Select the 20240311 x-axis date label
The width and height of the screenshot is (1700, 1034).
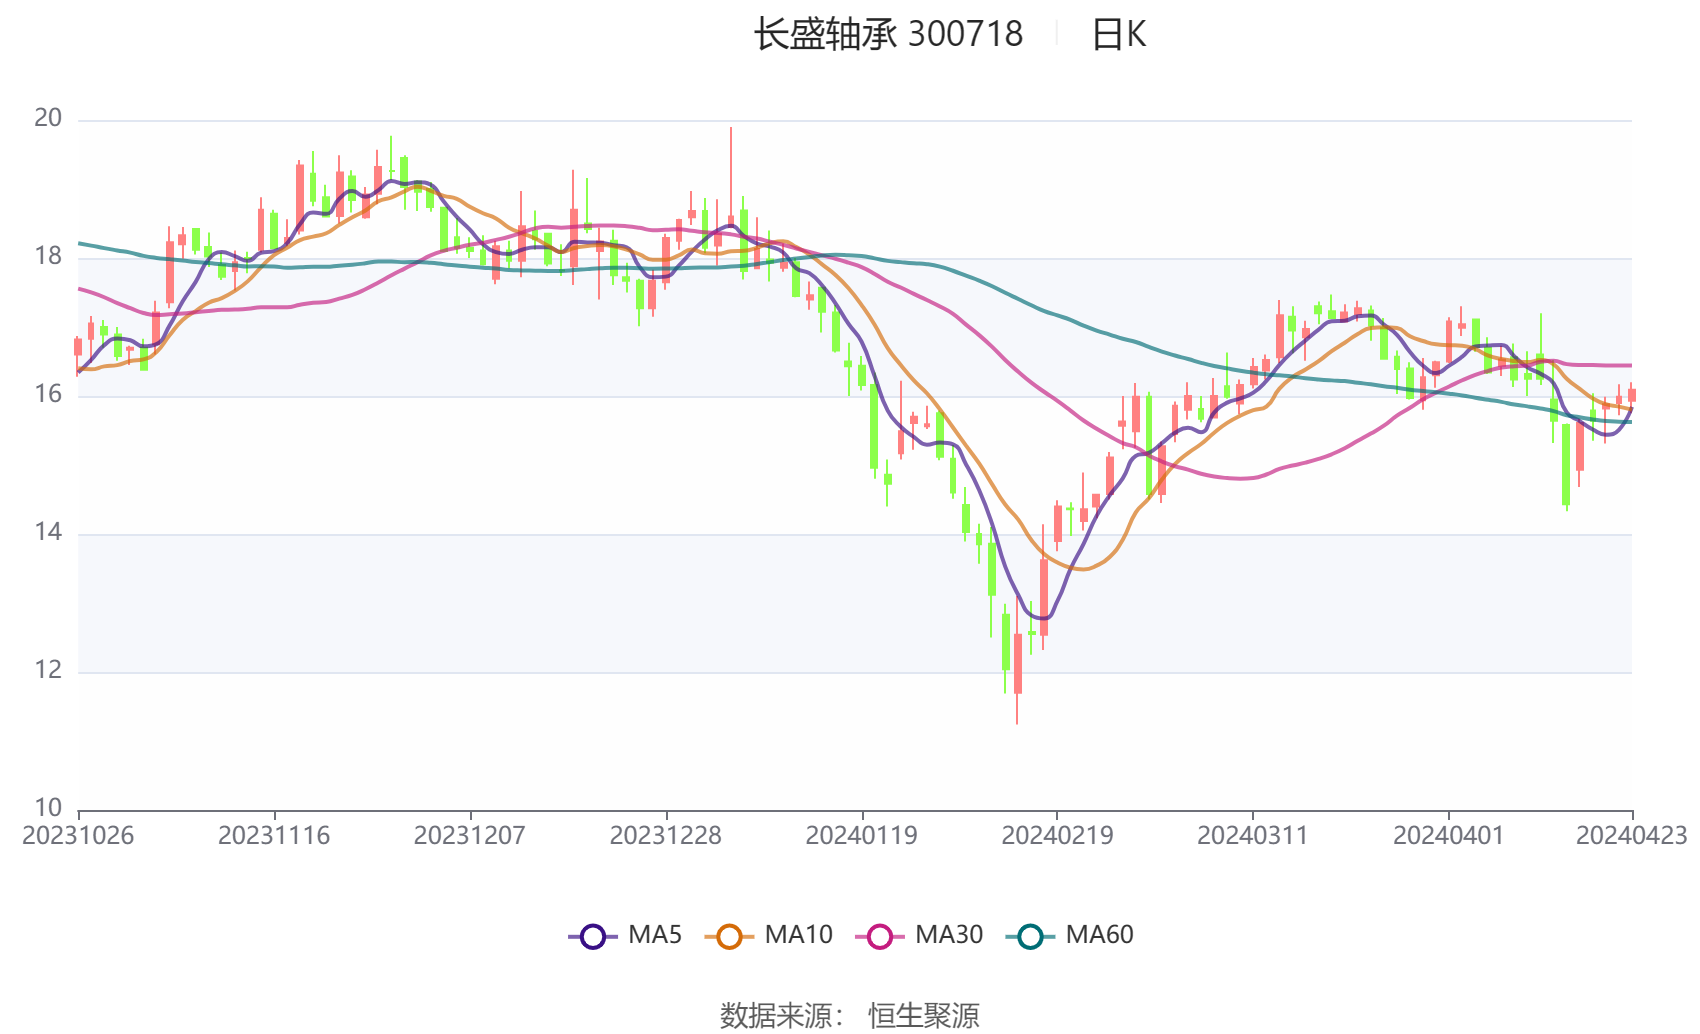tap(1253, 835)
